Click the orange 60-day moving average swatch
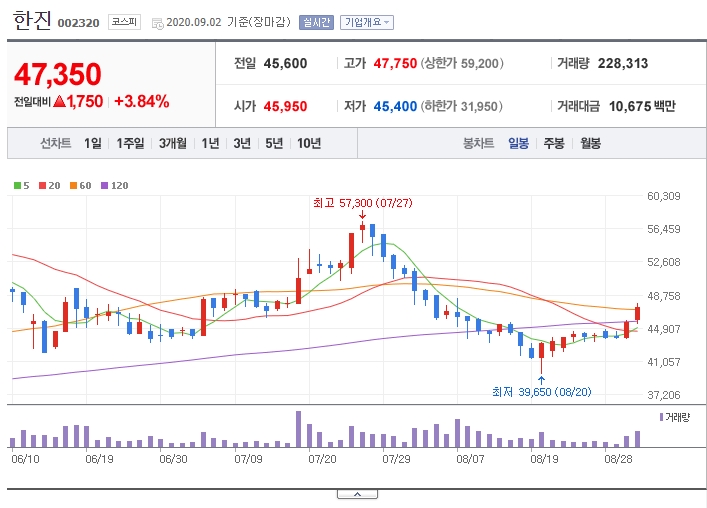 (x=73, y=185)
